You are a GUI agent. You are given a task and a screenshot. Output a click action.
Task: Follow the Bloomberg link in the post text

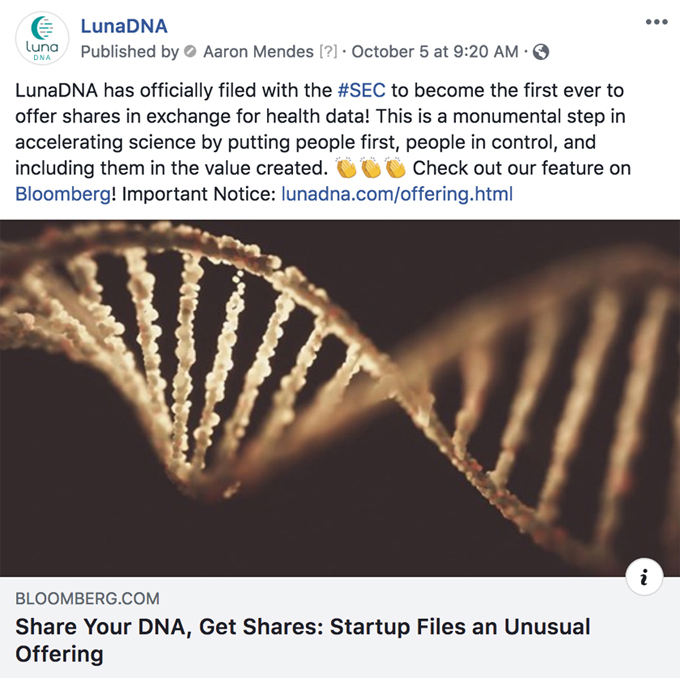pyautogui.click(x=62, y=193)
